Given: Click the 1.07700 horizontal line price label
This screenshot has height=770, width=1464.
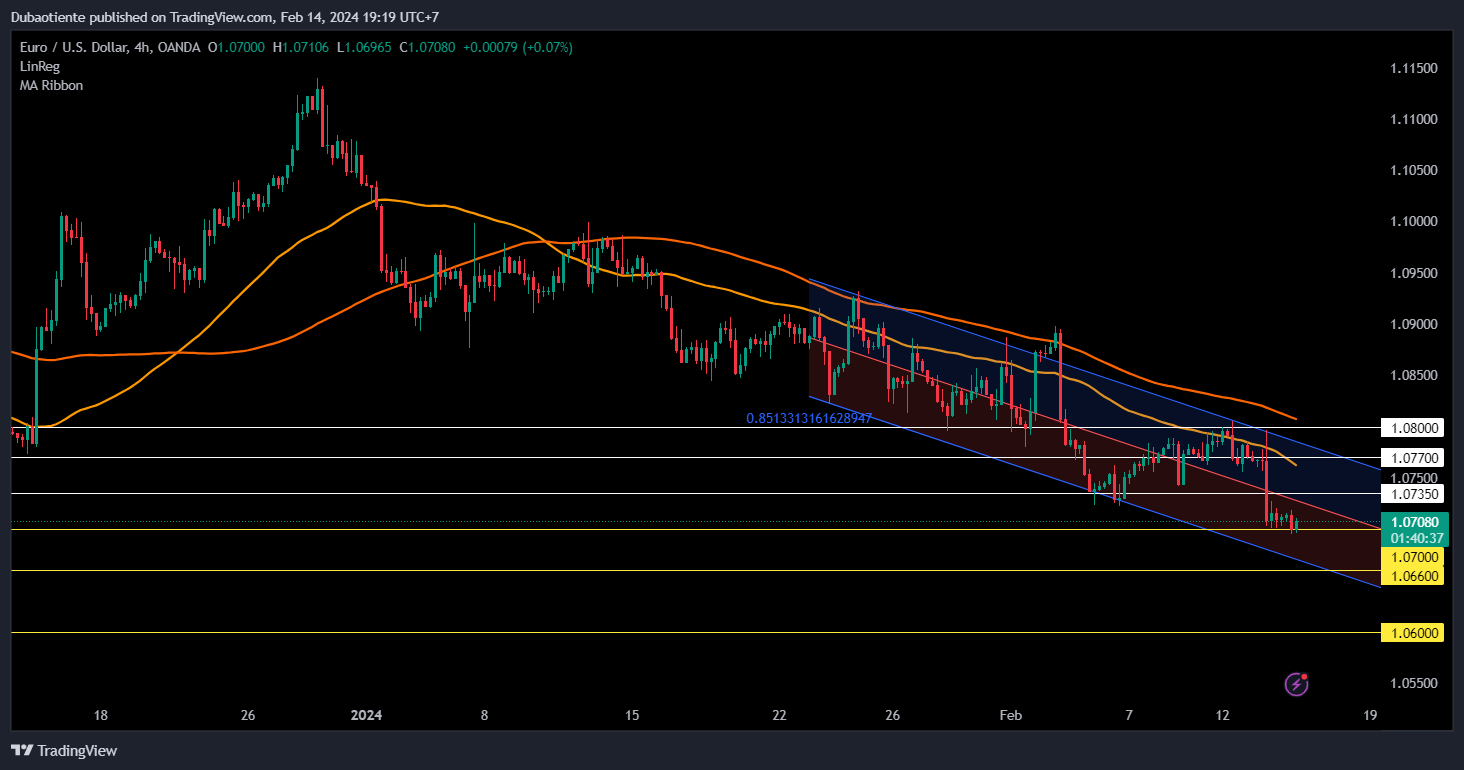Looking at the screenshot, I should click(1413, 458).
